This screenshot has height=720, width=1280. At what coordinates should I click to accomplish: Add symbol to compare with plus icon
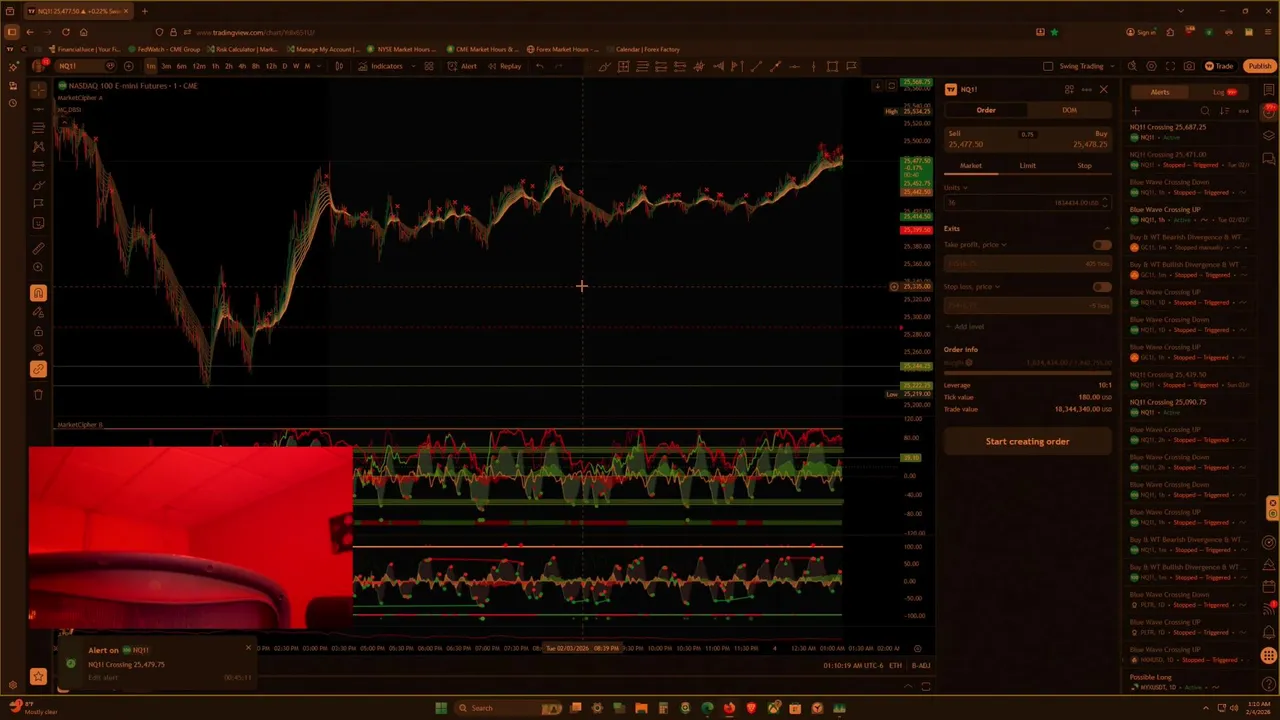coord(128,66)
